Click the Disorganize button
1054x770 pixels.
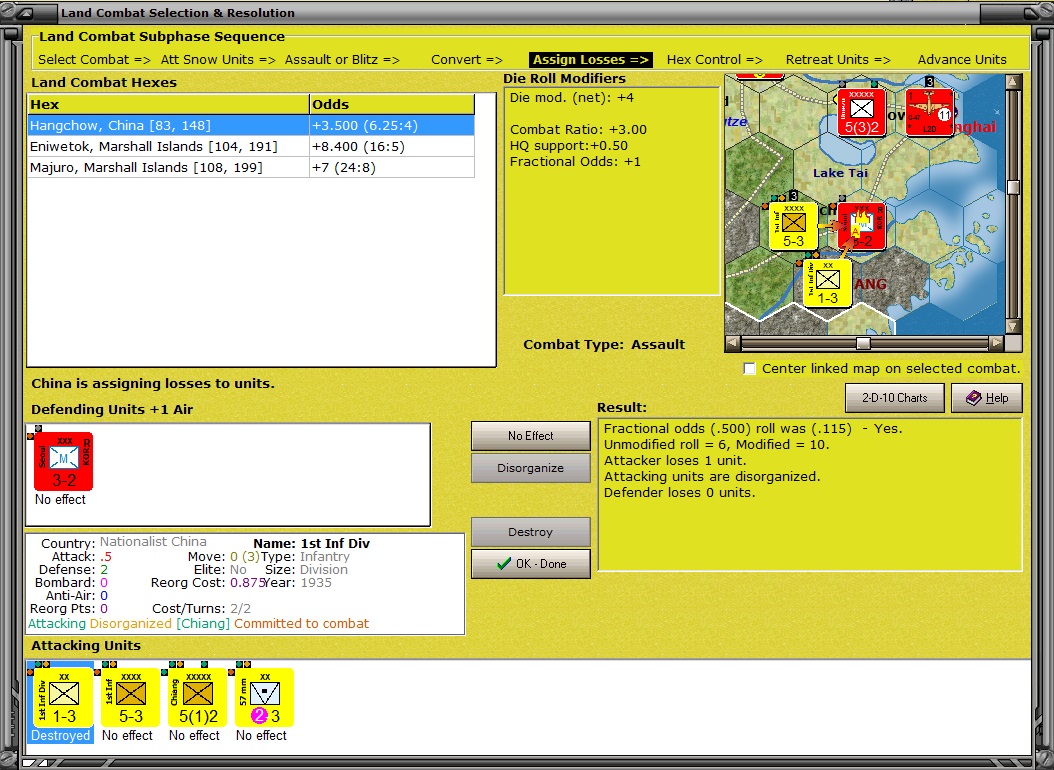(x=530, y=468)
